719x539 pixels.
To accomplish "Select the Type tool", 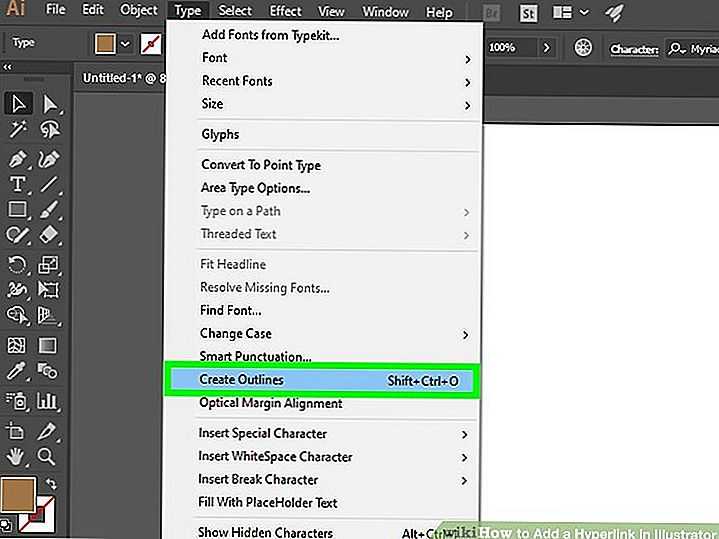I will point(17,184).
